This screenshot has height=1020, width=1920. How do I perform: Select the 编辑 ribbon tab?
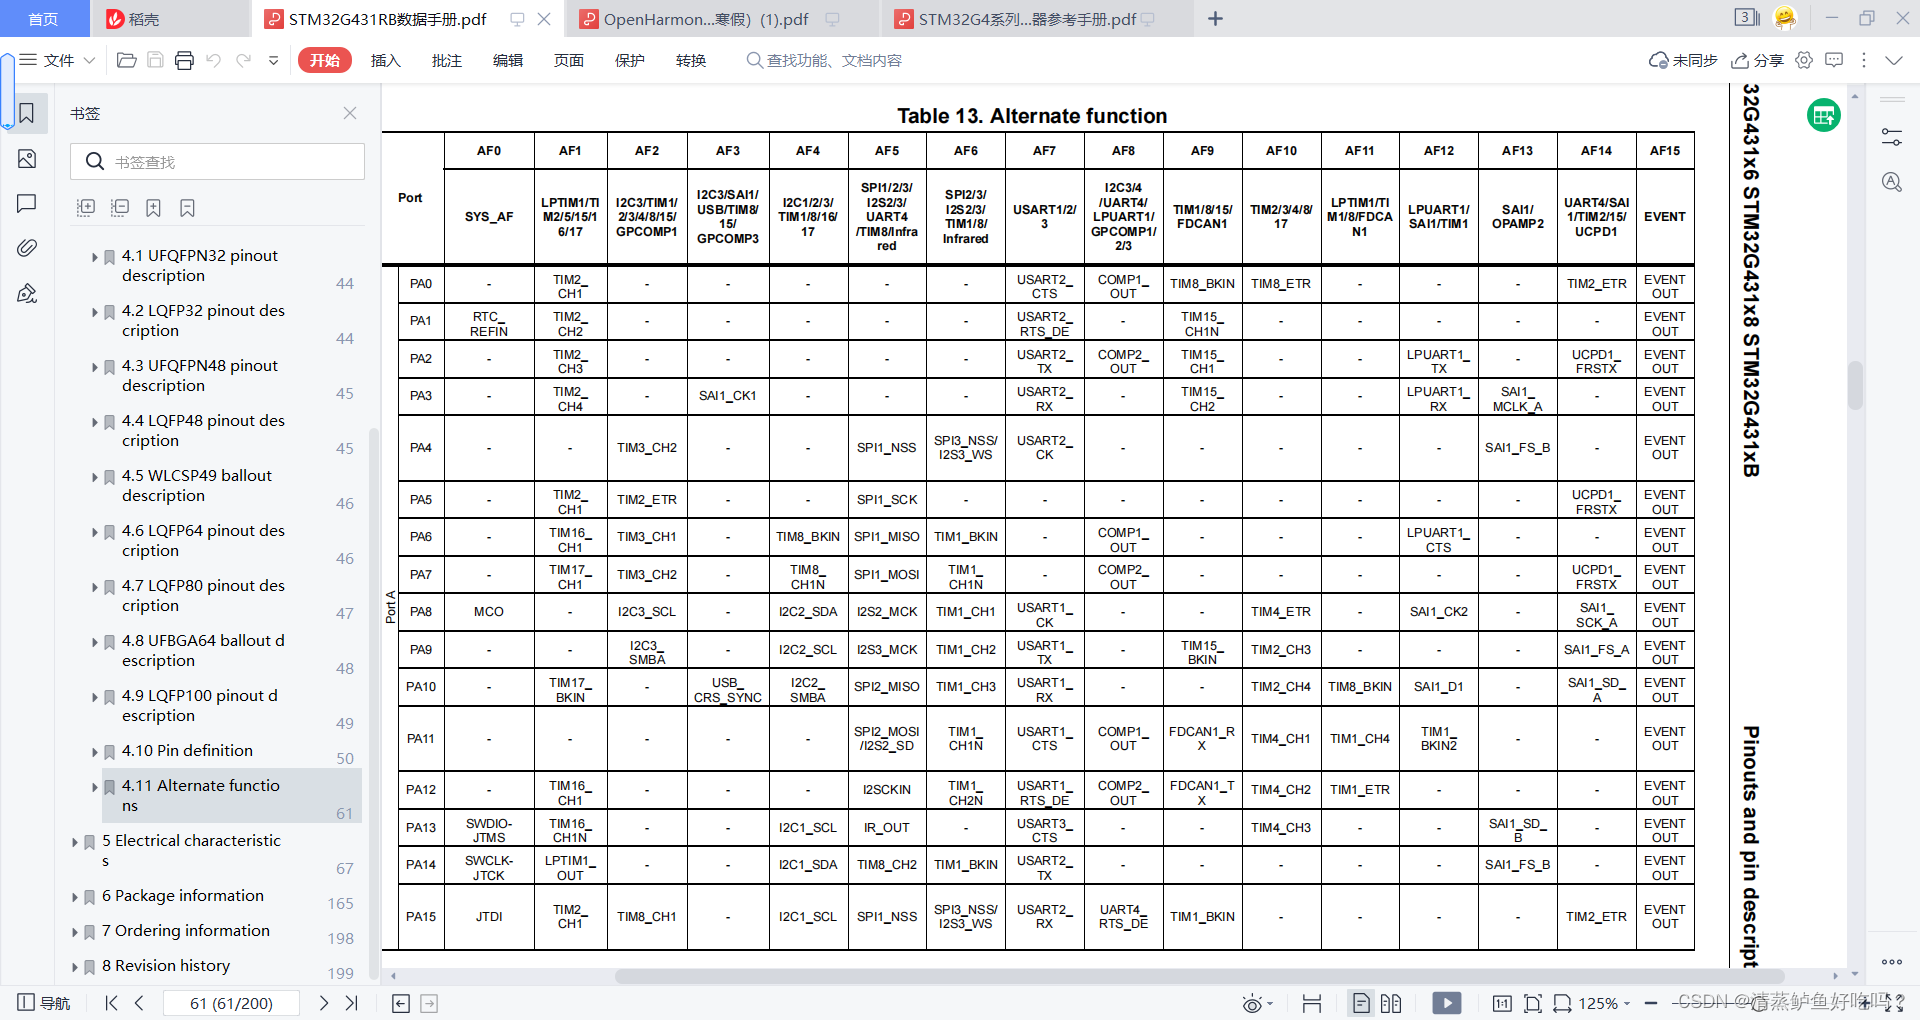[x=507, y=60]
